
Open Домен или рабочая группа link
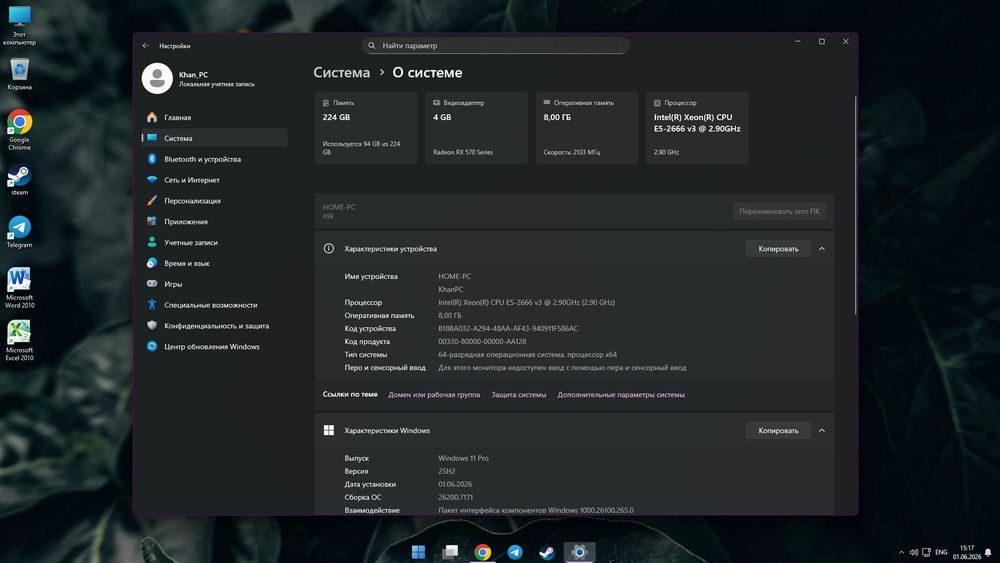[434, 395]
